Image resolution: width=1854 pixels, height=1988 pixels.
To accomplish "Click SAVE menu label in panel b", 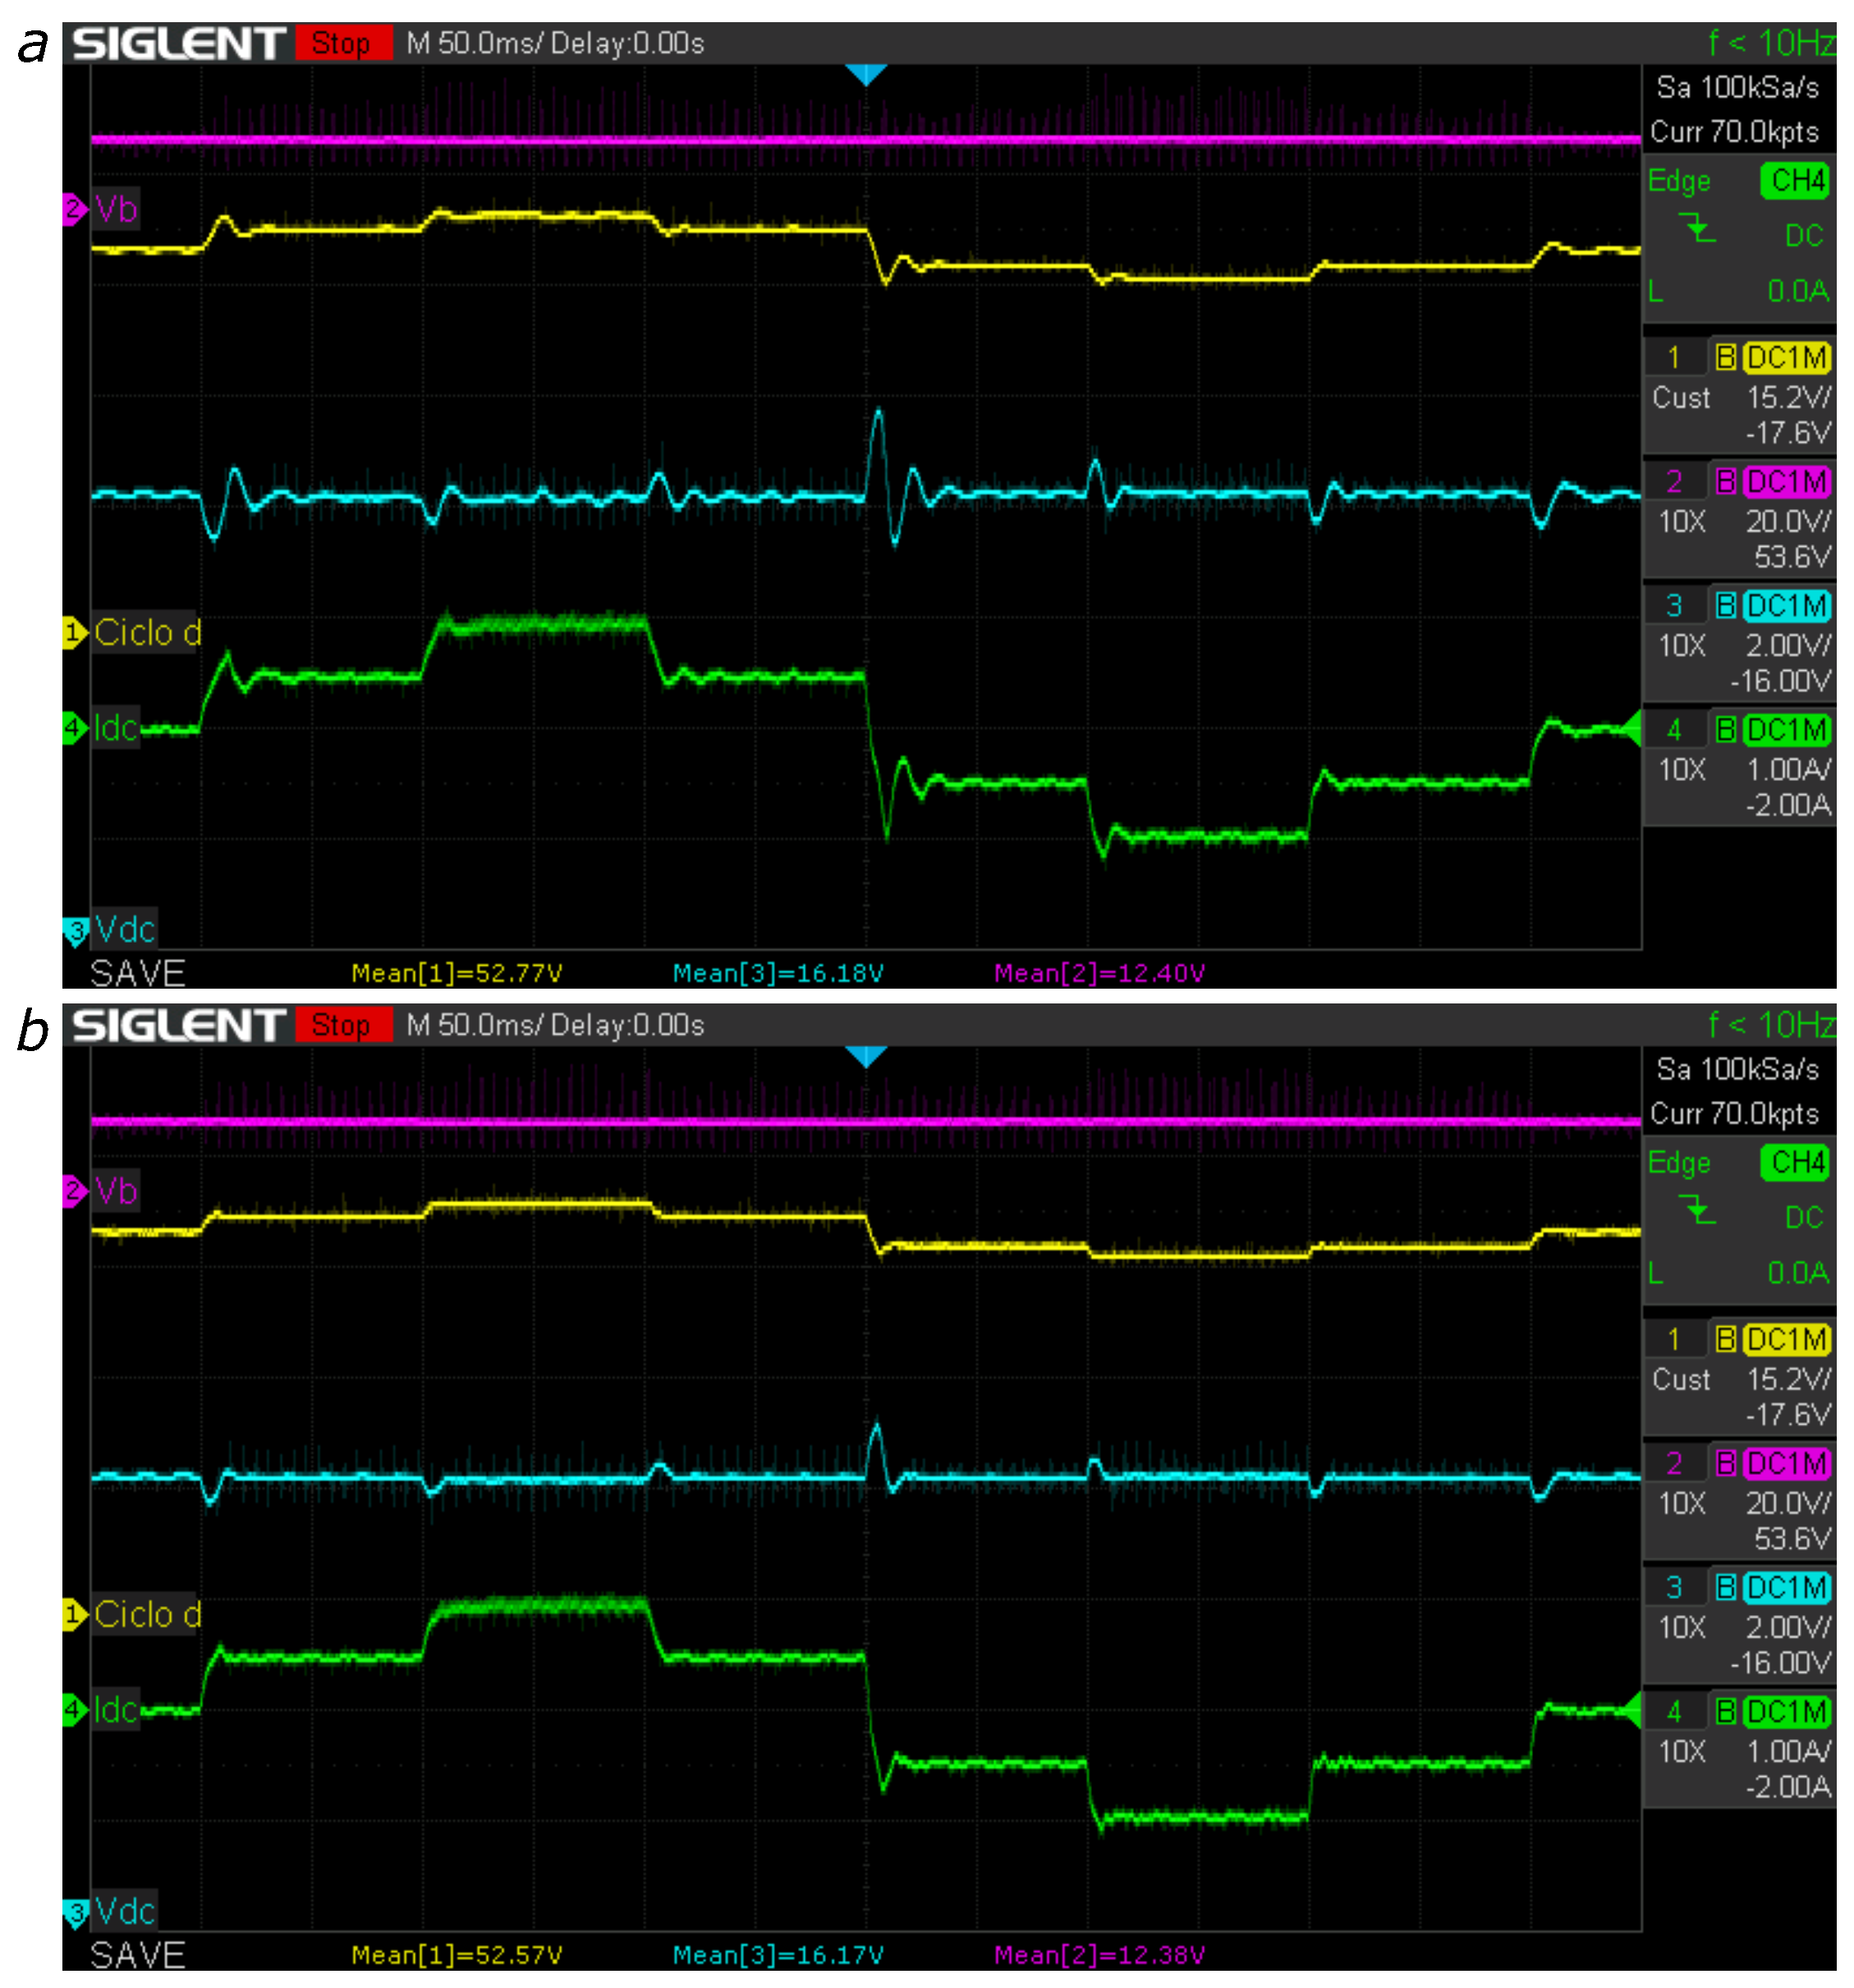I will pyautogui.click(x=137, y=1955).
